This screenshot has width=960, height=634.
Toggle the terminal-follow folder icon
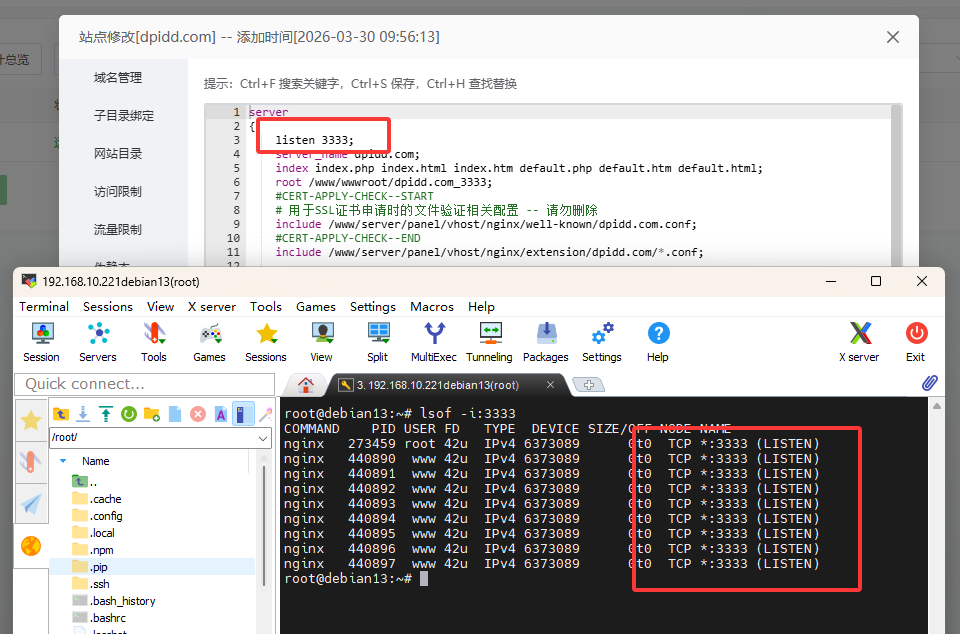243,414
